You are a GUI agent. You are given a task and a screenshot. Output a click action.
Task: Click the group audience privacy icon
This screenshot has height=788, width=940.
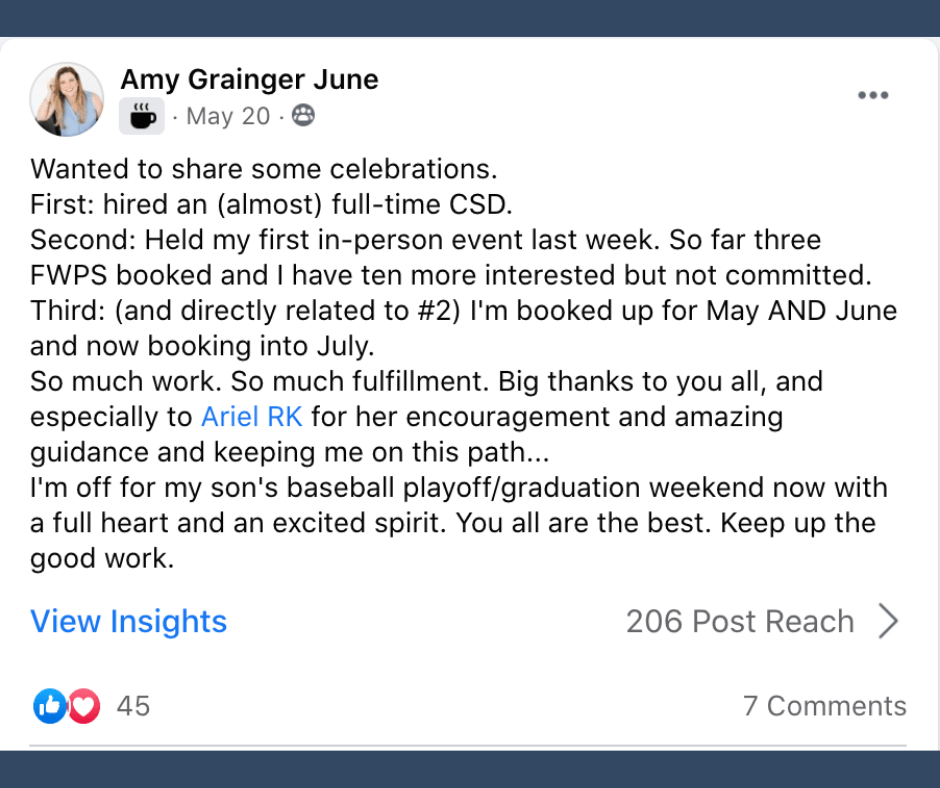(303, 115)
